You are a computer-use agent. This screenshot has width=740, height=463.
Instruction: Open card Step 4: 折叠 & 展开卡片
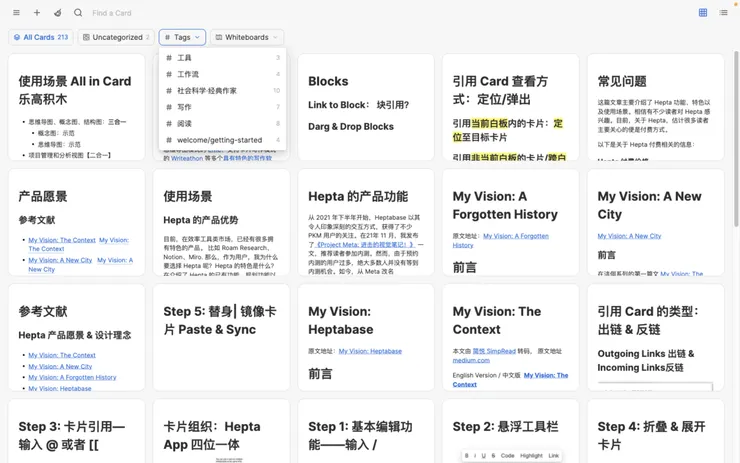656,431
